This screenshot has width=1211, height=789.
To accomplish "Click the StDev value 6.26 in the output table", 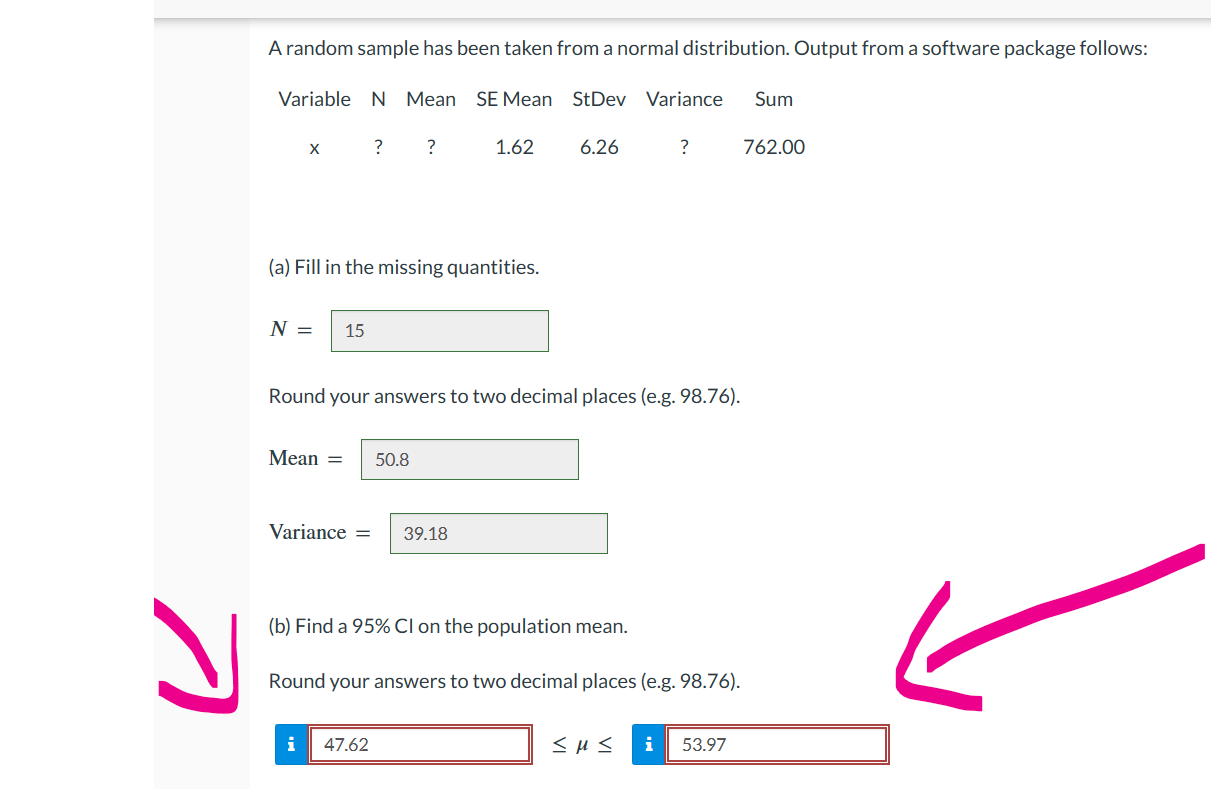I will pyautogui.click(x=598, y=147).
